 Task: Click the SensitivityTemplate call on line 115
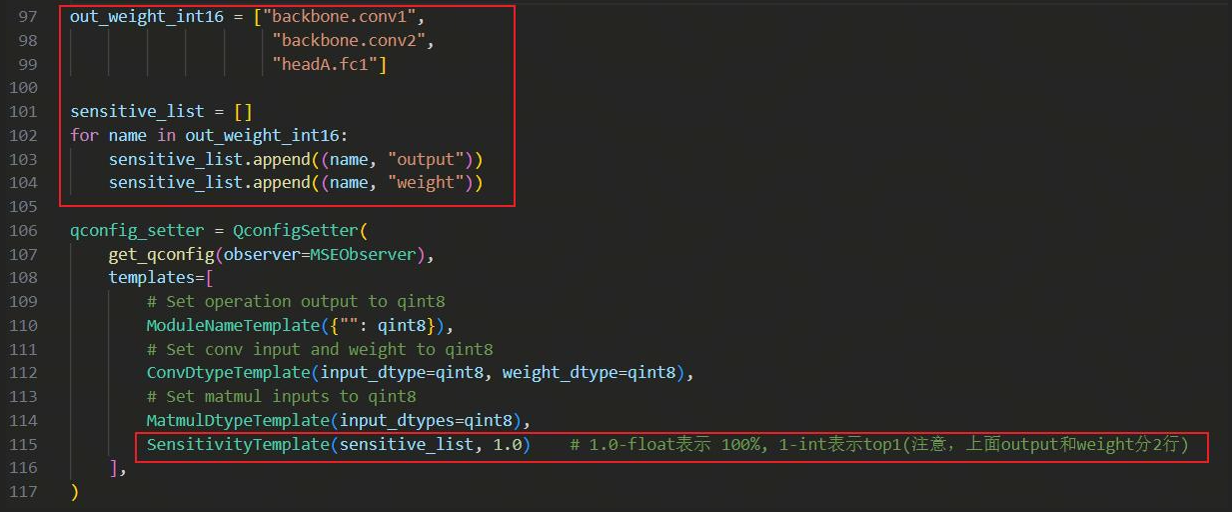(237, 445)
